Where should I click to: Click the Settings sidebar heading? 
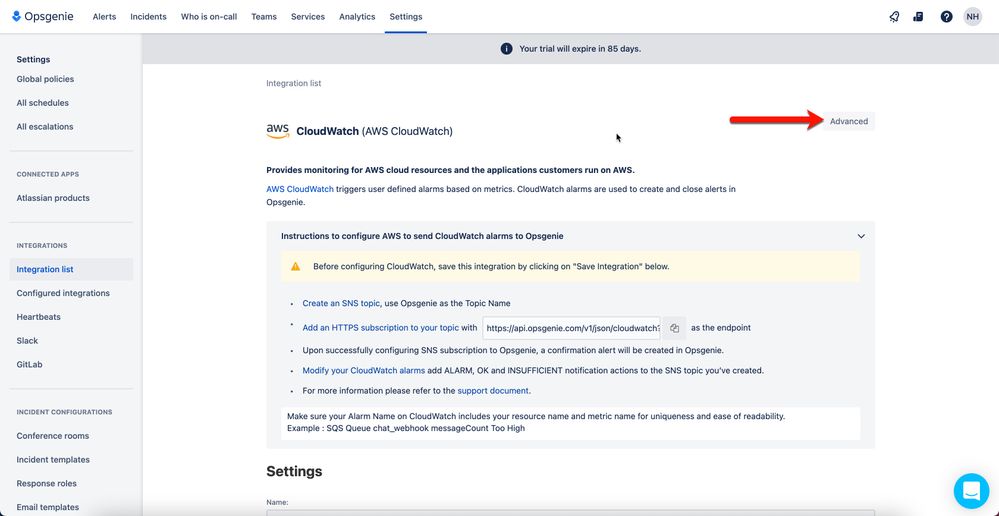[x=33, y=59]
